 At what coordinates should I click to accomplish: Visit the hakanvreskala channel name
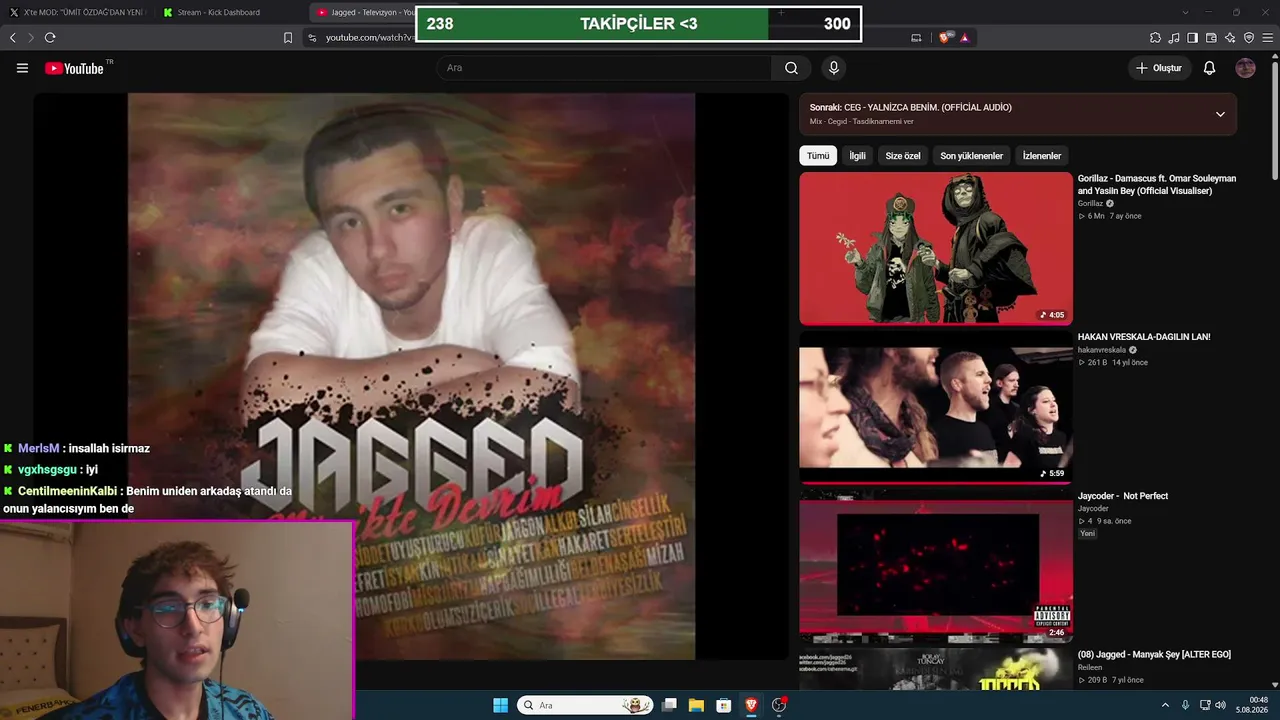[1102, 350]
